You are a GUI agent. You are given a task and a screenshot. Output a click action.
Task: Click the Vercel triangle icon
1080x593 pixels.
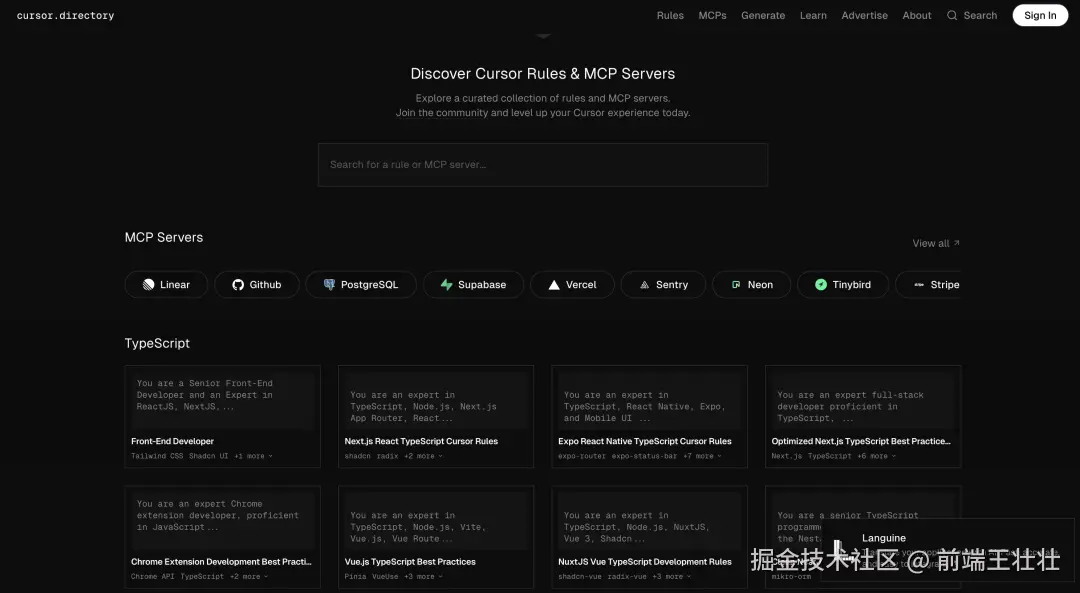coord(554,284)
